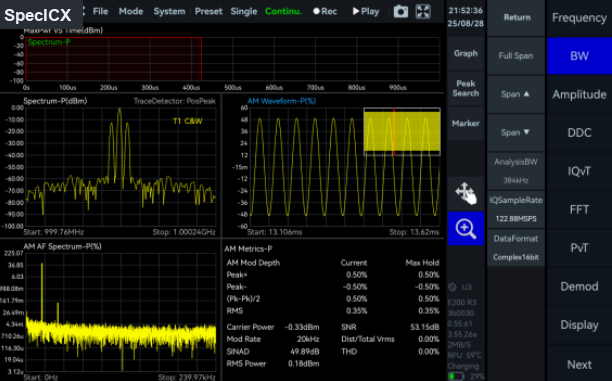The width and height of the screenshot is (612, 381).
Task: Toggle fullscreen with the expand arrows icon
Action: pos(423,11)
